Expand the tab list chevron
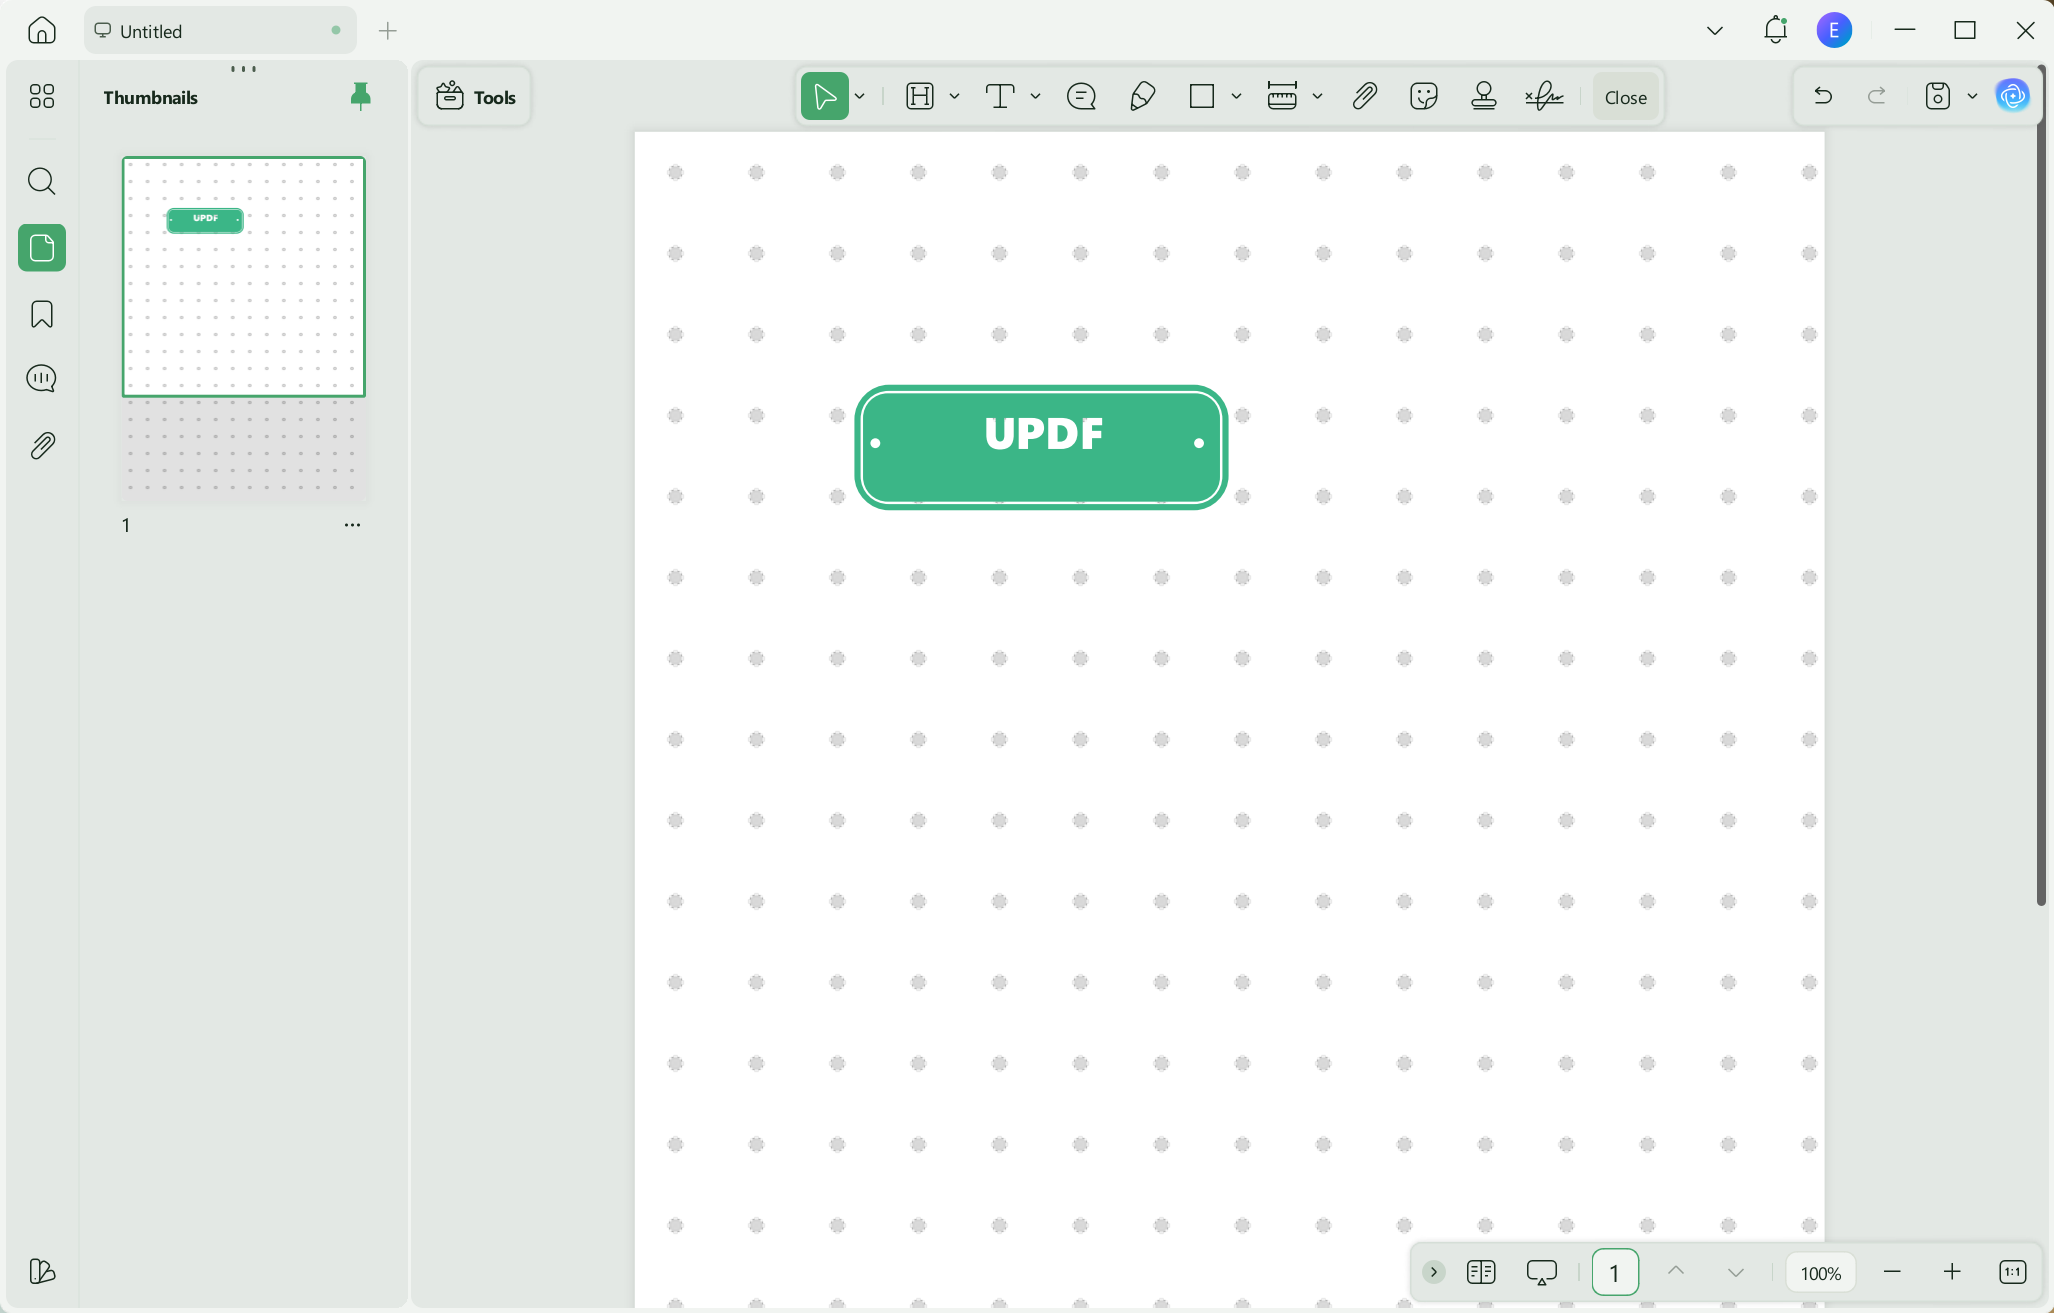This screenshot has width=2054, height=1313. pyautogui.click(x=1715, y=31)
